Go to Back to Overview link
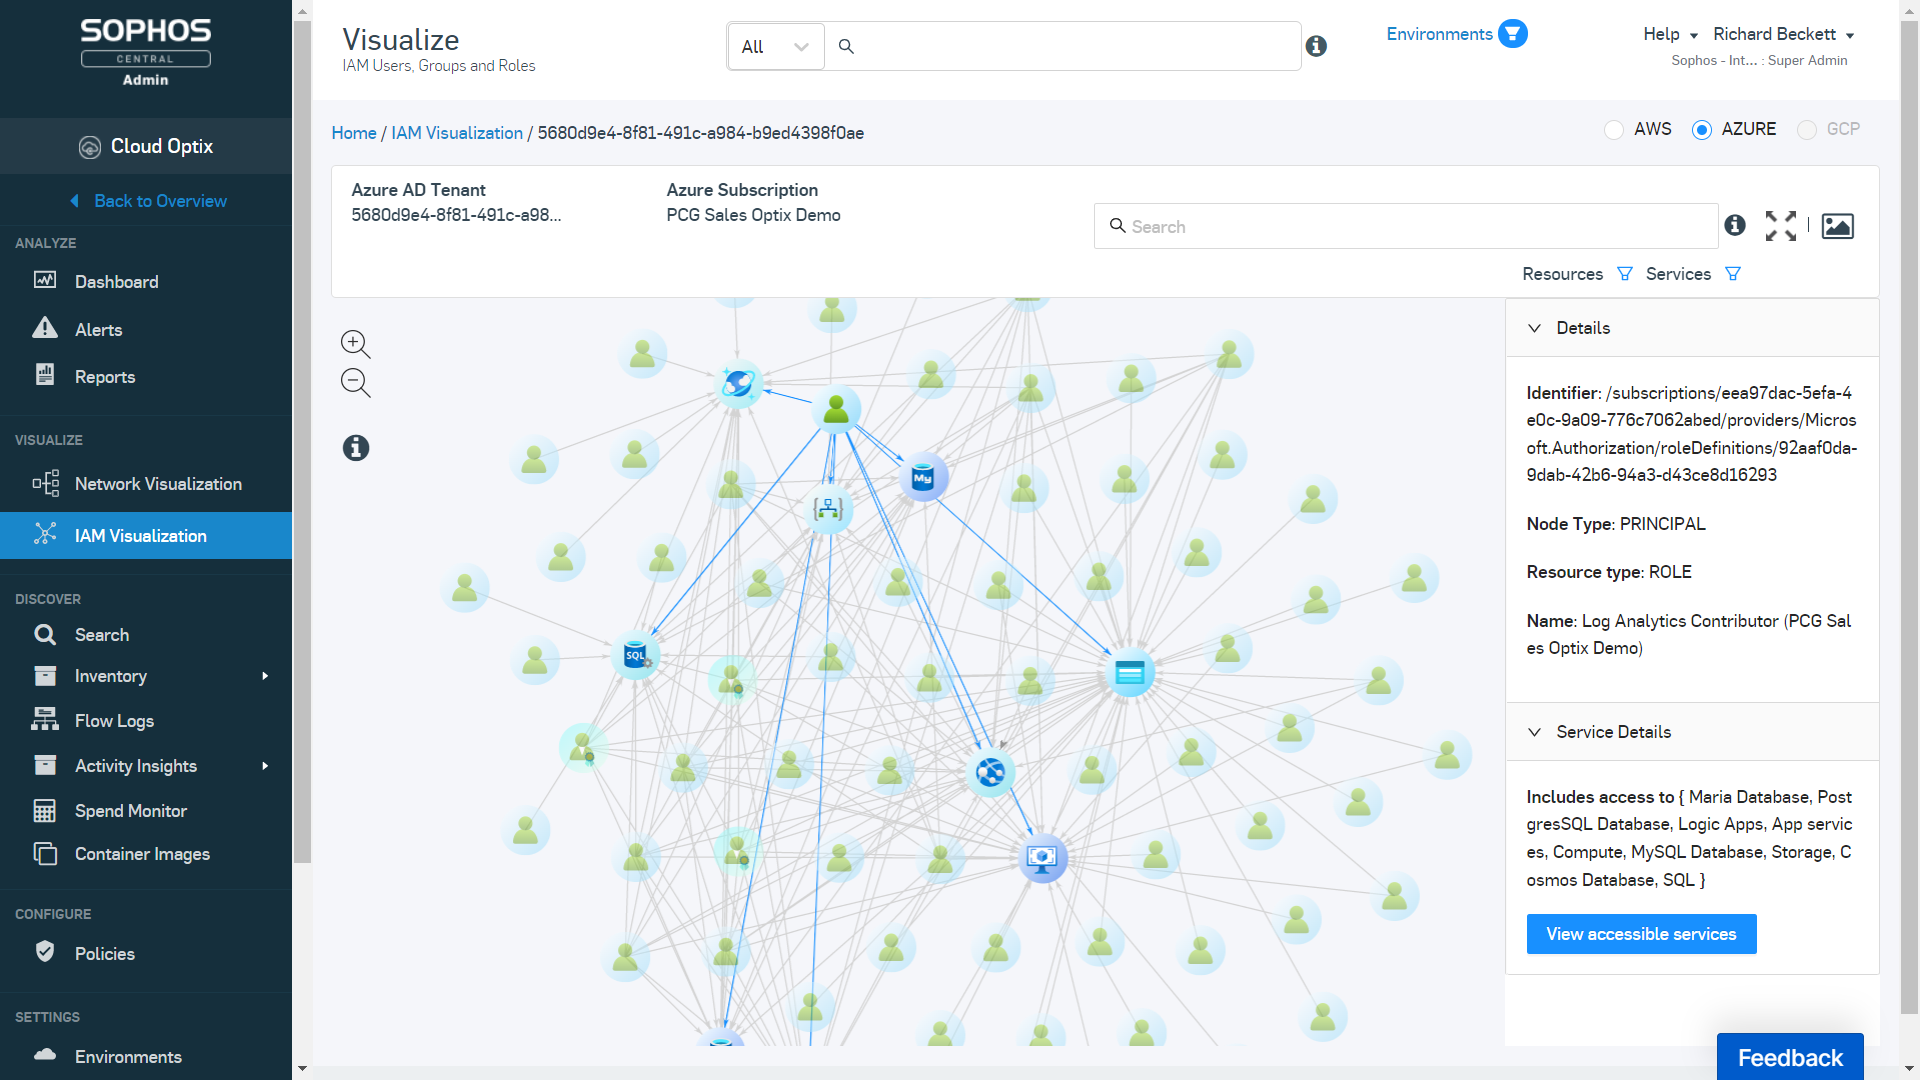Screen dimensions: 1920x1080 (x=160, y=201)
